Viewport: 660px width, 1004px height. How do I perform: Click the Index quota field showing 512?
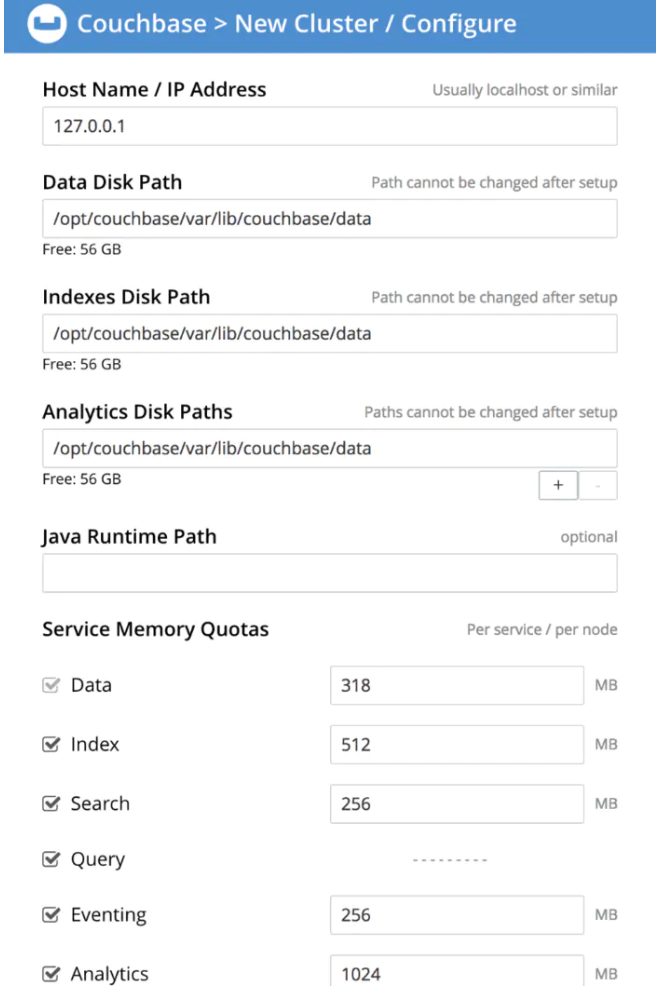[x=456, y=744]
